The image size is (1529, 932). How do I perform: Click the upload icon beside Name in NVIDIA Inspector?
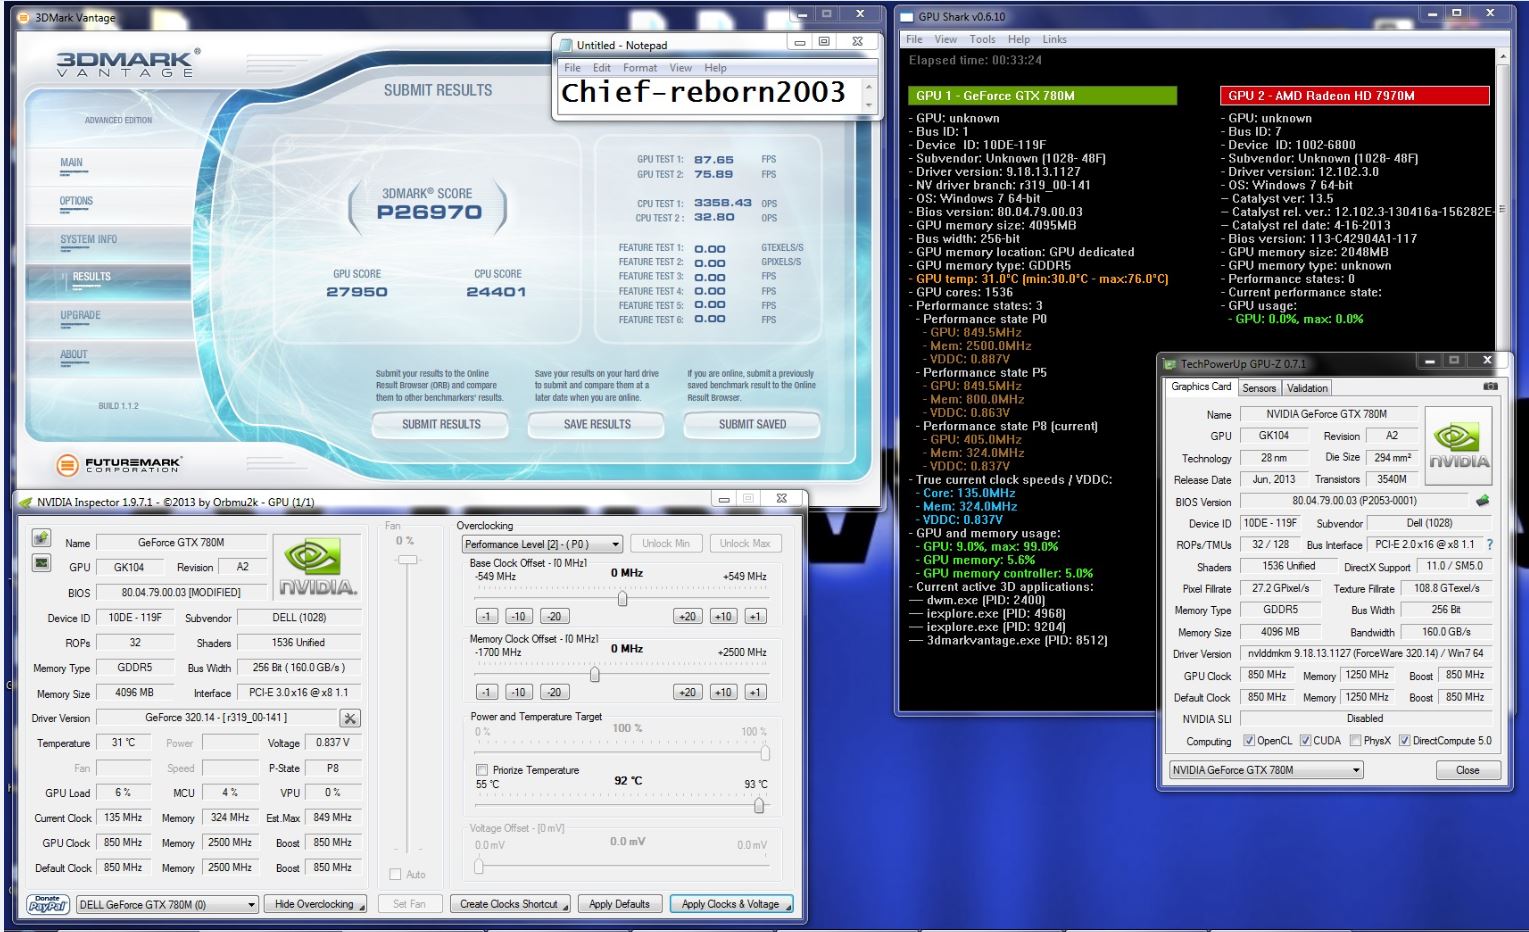(x=41, y=538)
